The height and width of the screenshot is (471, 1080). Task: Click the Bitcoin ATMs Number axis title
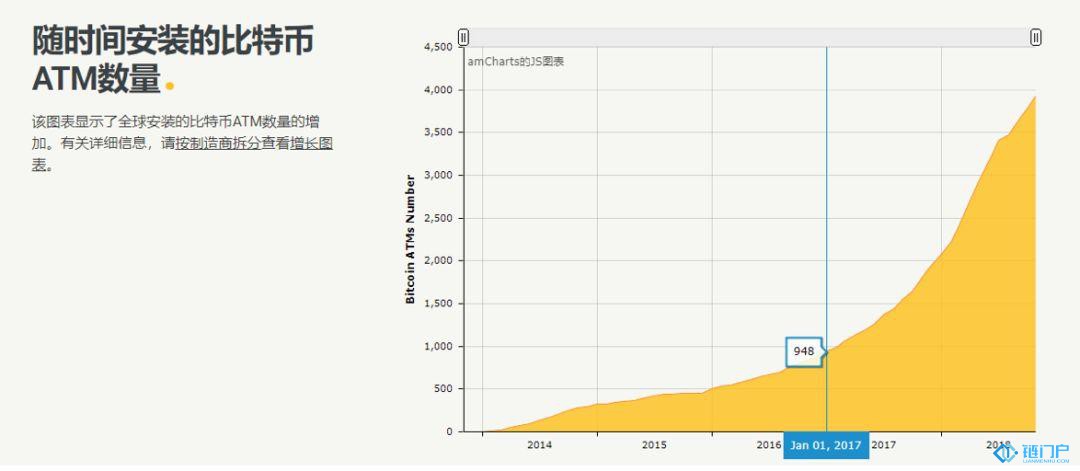click(x=410, y=239)
